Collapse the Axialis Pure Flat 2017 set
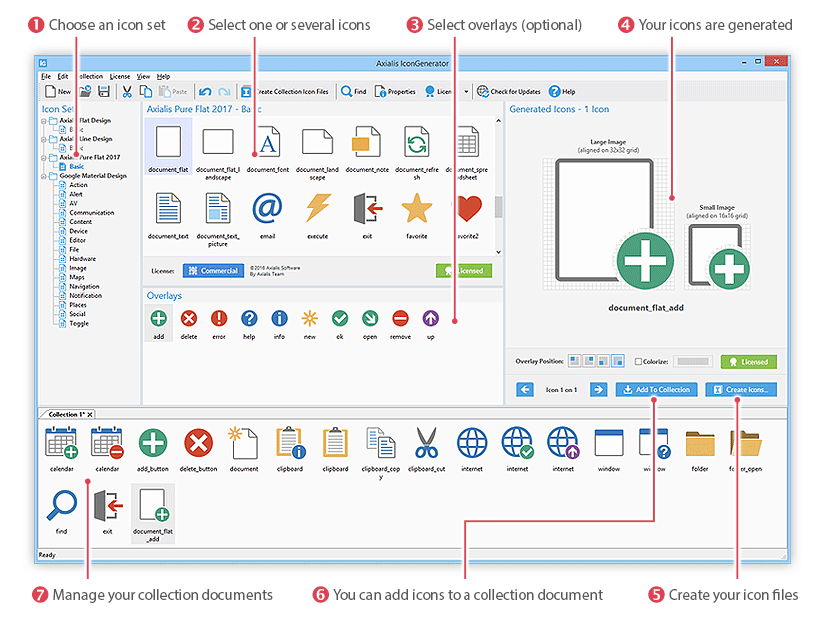This screenshot has height=619, width=830. pos(44,157)
